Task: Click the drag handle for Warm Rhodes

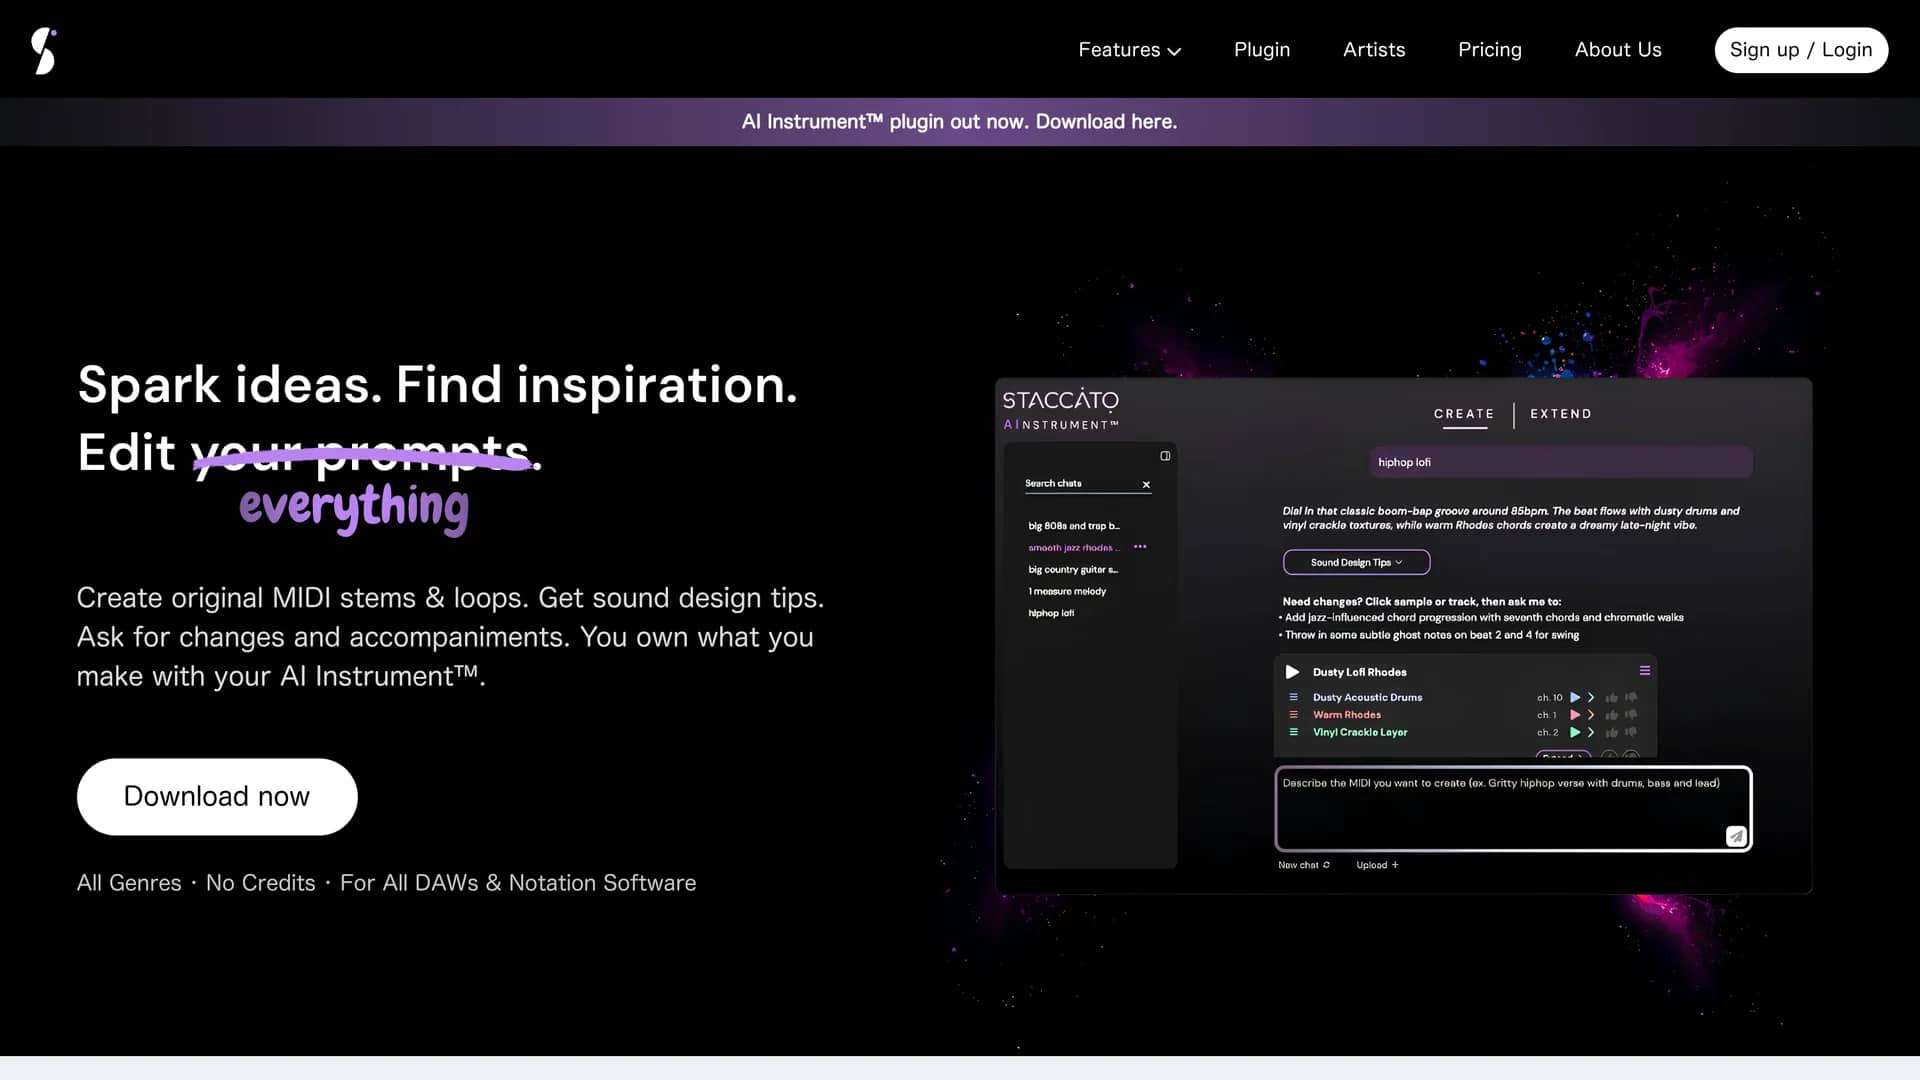Action: click(1293, 715)
